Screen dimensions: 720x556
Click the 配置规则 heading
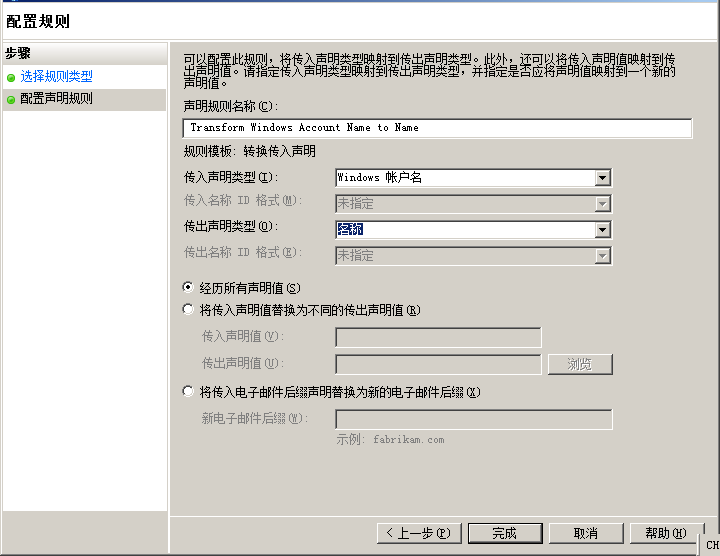(x=38, y=22)
